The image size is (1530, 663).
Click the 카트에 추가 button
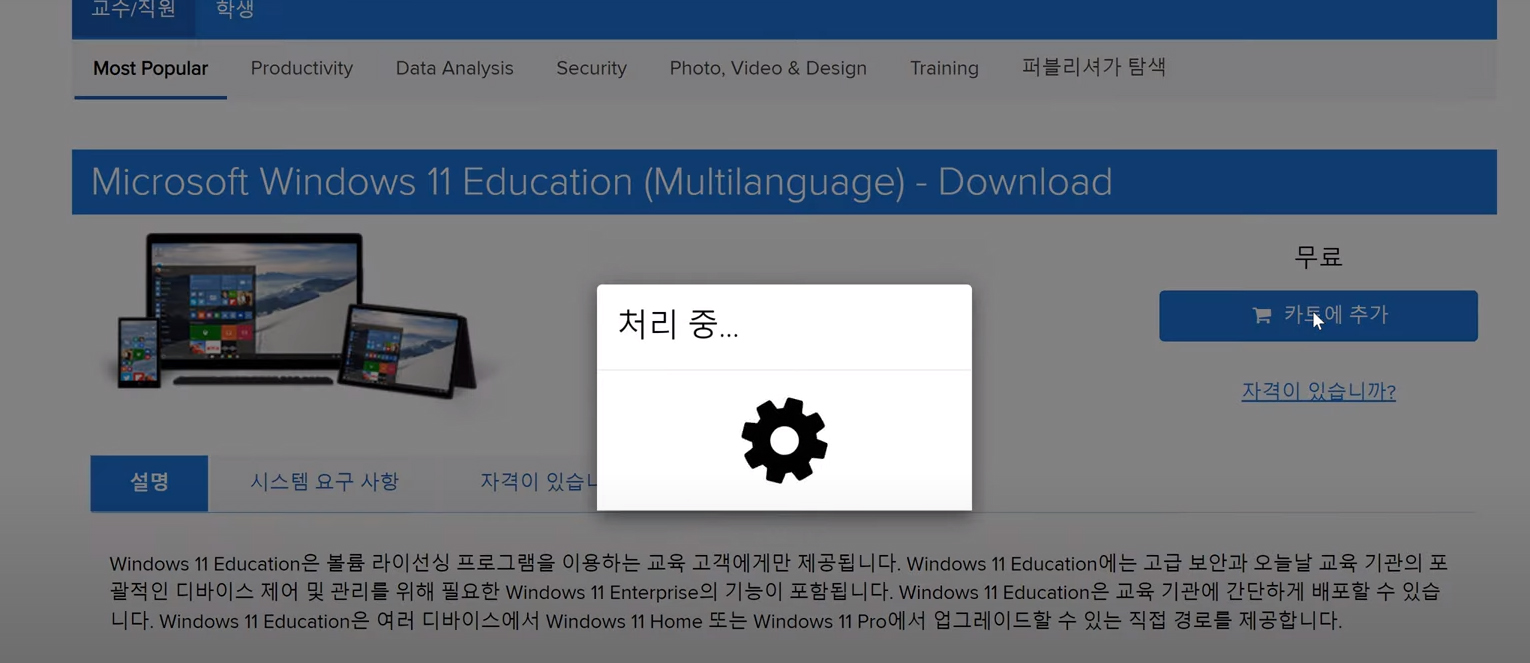1318,316
